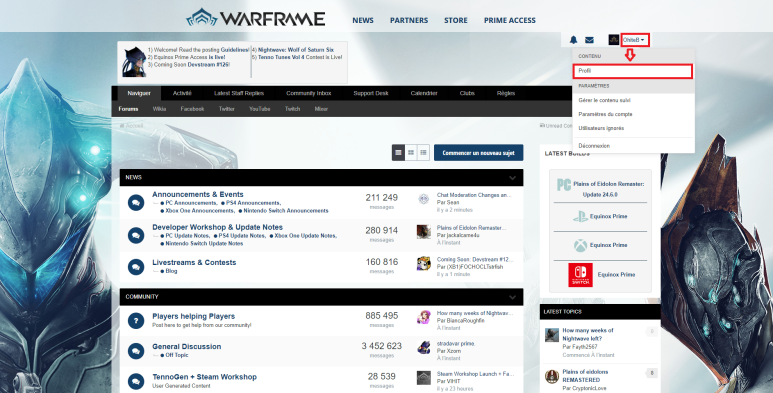This screenshot has width=773, height=393.
Task: Click the user avatar thumbnail
Action: coord(613,40)
